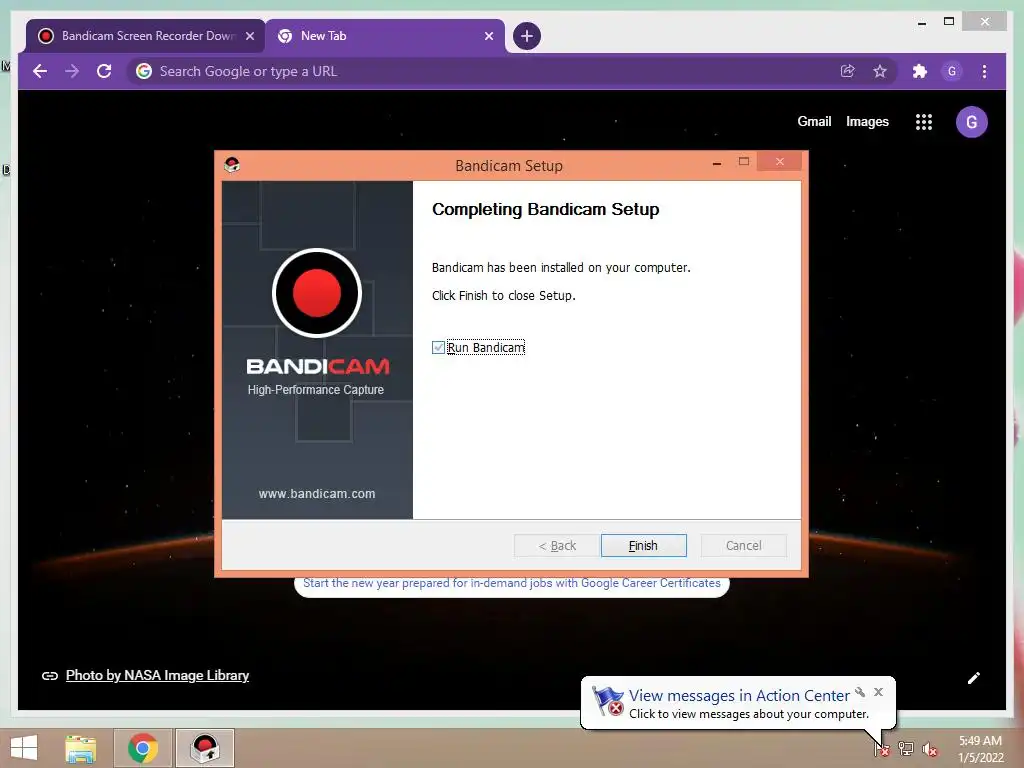
Task: Click Bandicam logo in setup sidebar
Action: [317, 293]
